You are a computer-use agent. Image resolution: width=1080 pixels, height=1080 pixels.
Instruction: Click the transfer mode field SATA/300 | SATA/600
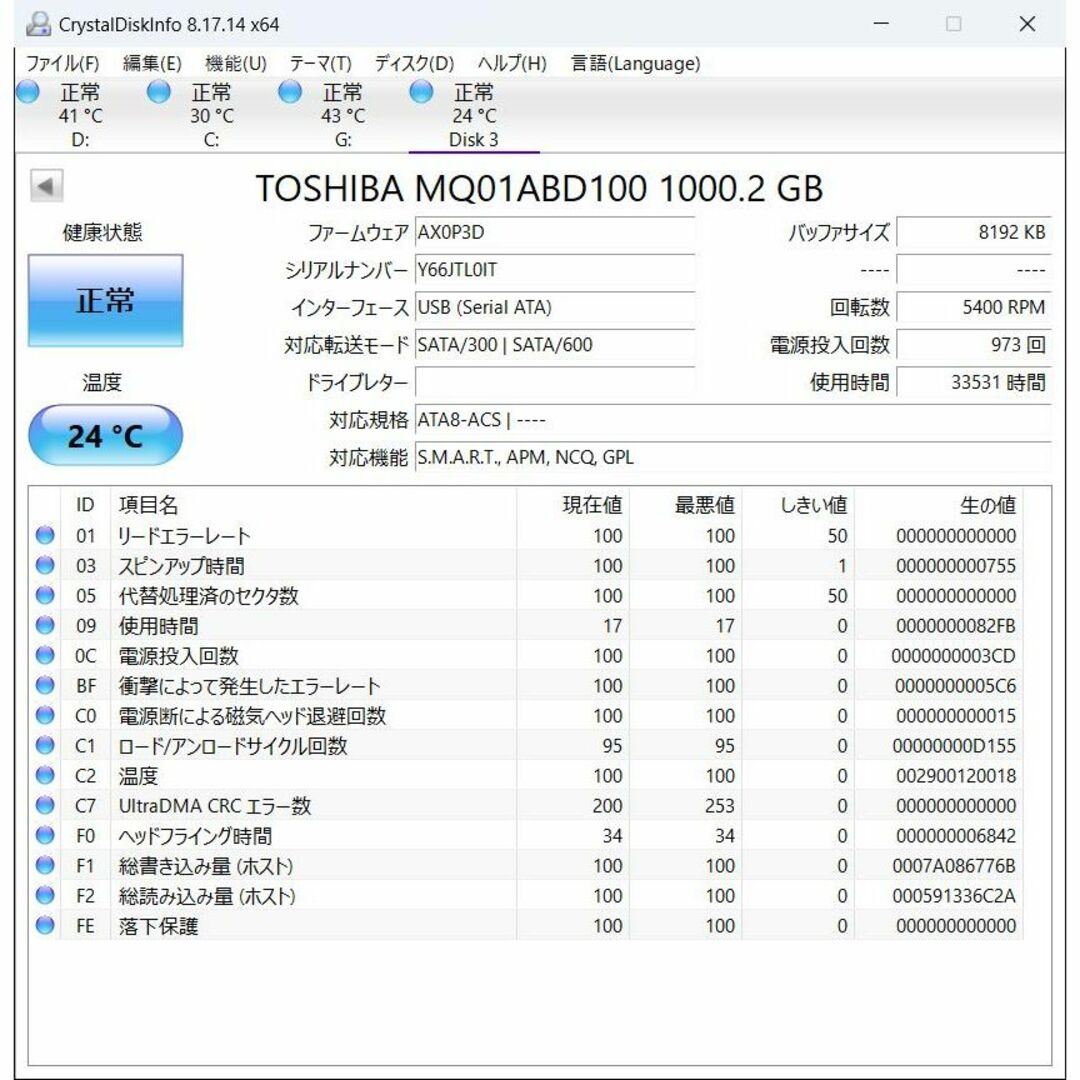tap(554, 344)
